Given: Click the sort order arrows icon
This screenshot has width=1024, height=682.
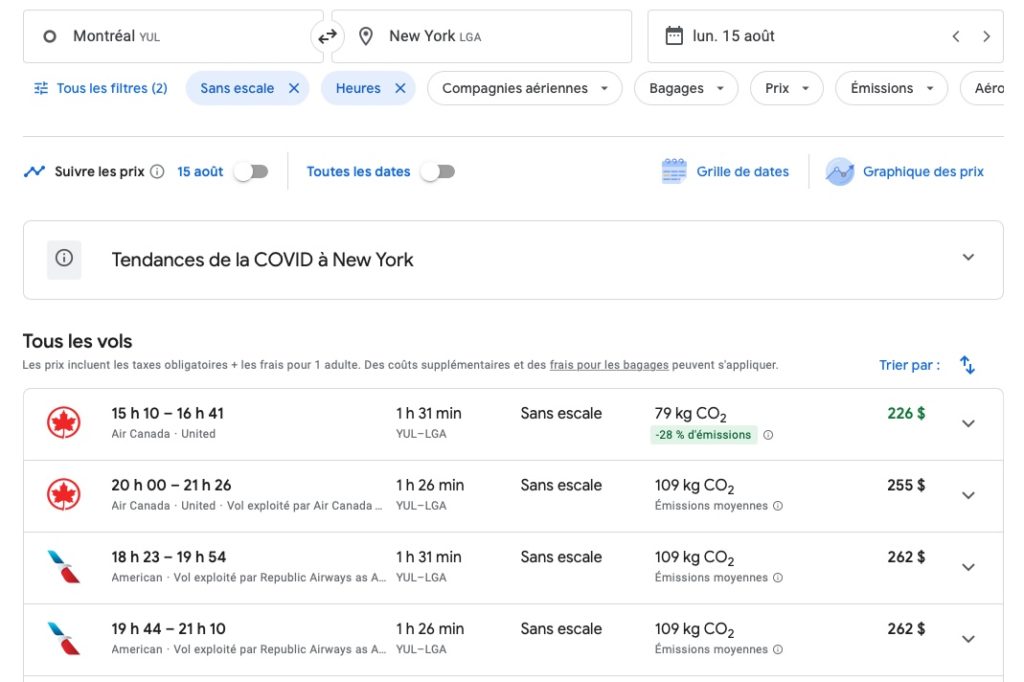Looking at the screenshot, I should coord(967,365).
